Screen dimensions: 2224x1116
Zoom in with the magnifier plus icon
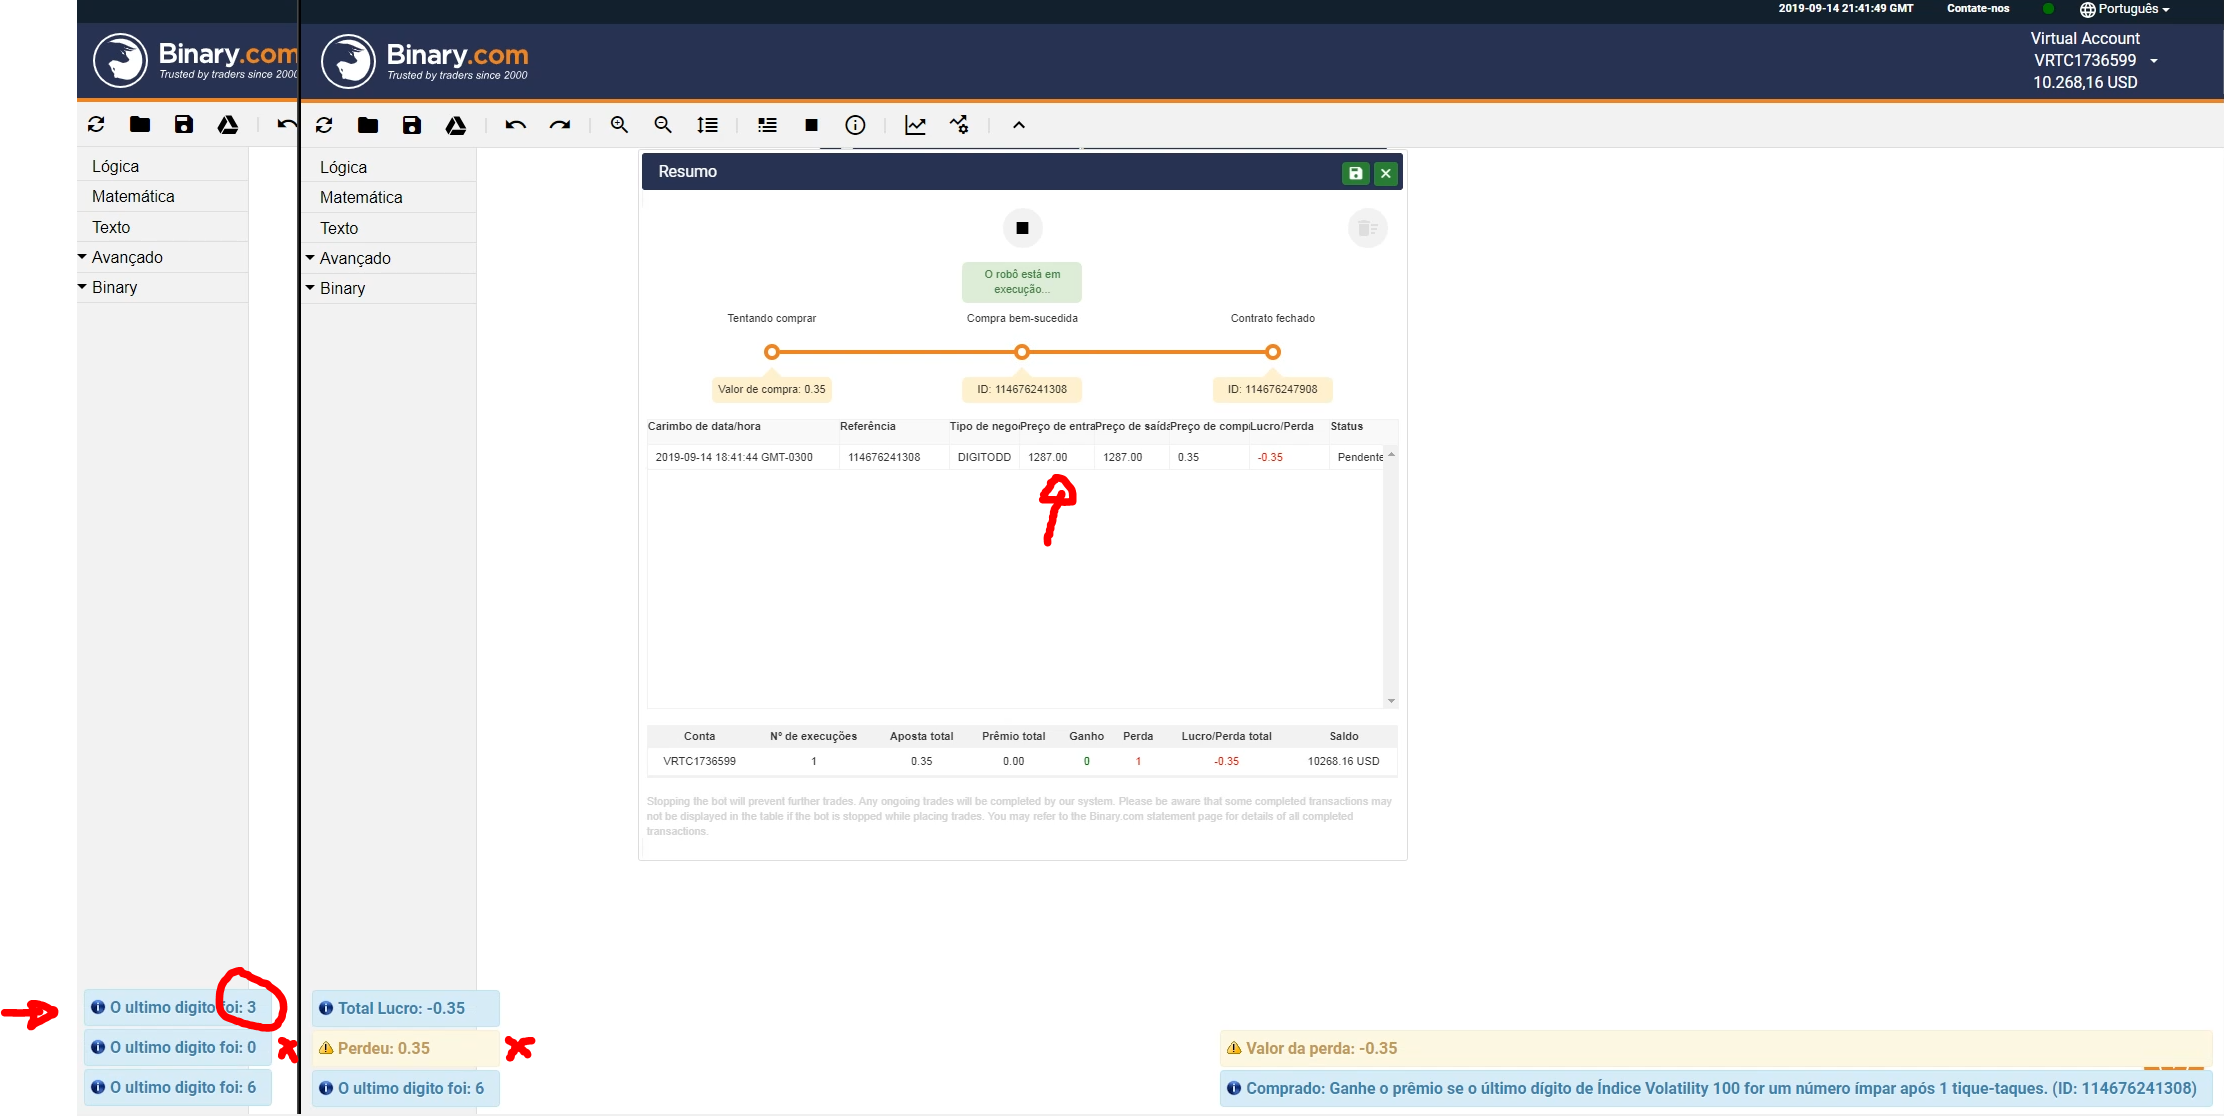pos(620,125)
